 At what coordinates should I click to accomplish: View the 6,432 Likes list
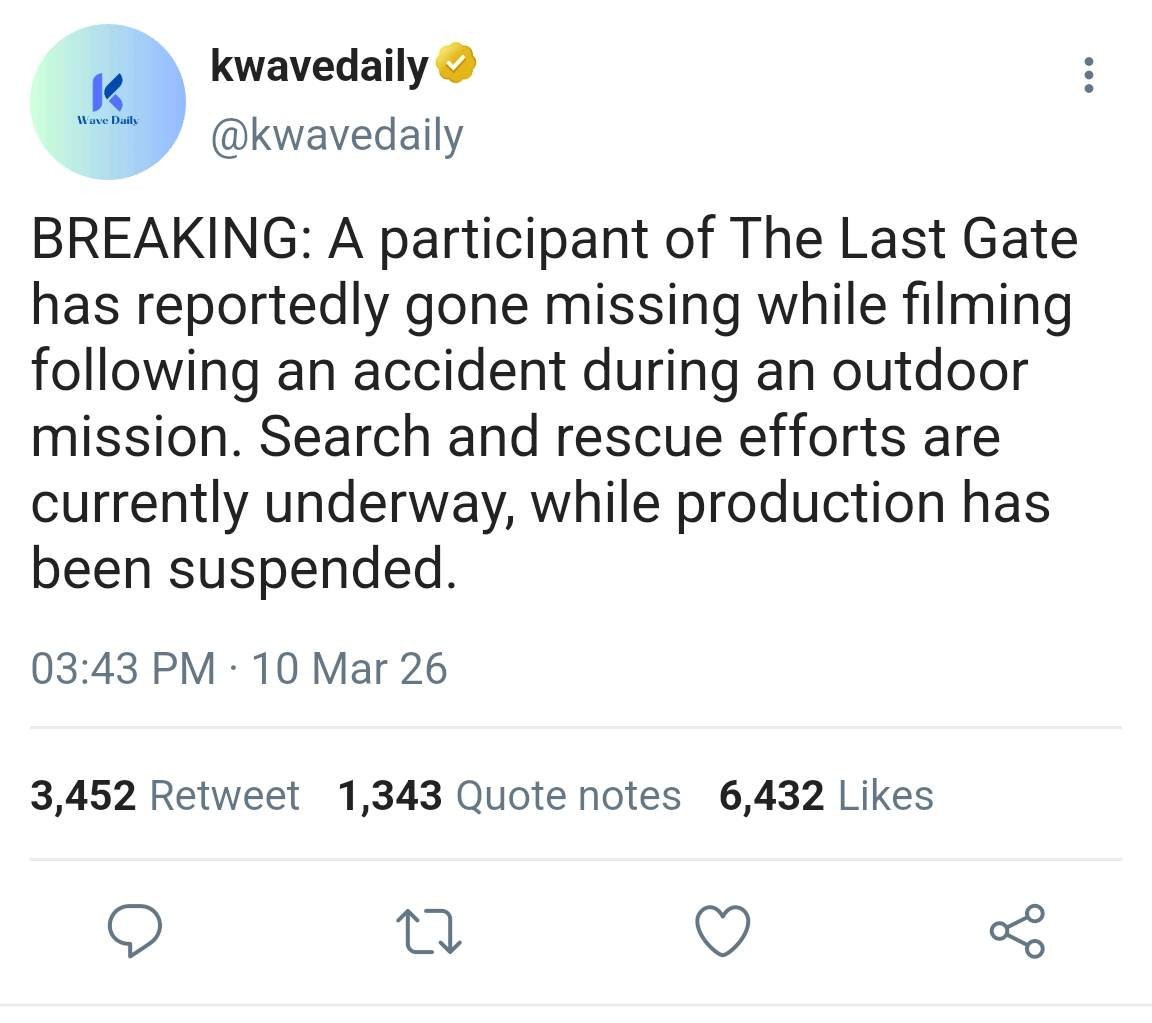tap(827, 795)
